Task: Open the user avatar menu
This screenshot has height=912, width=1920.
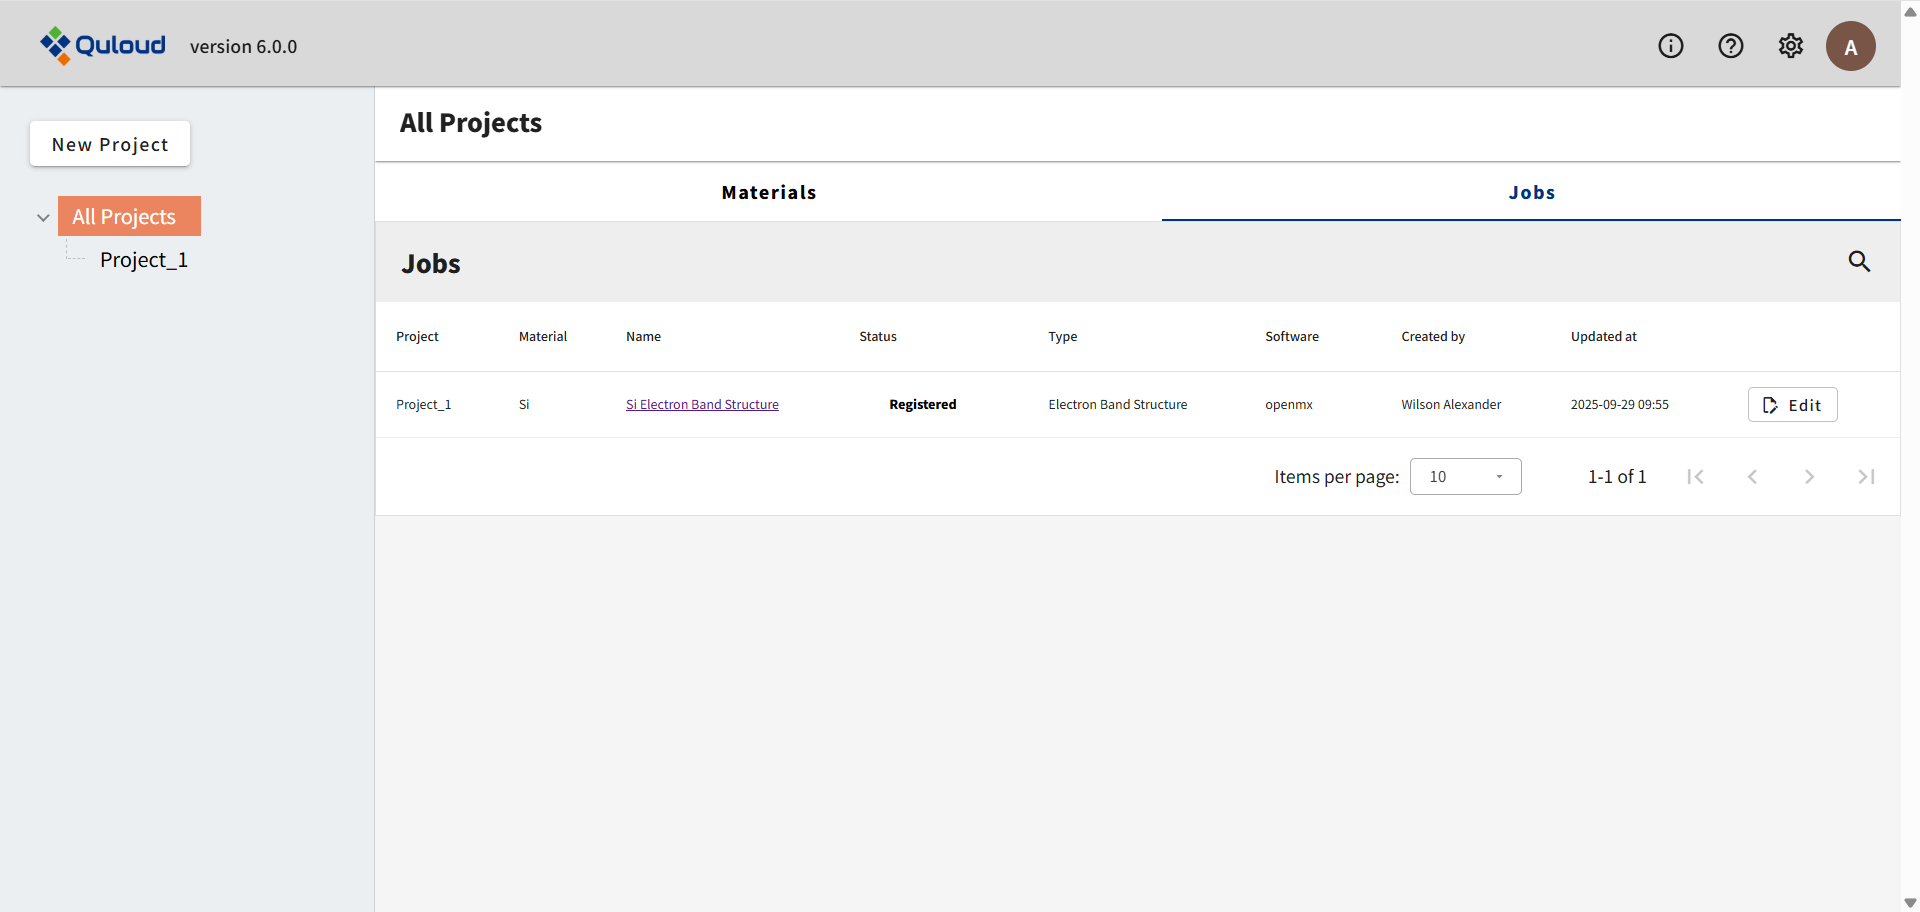Action: tap(1850, 46)
